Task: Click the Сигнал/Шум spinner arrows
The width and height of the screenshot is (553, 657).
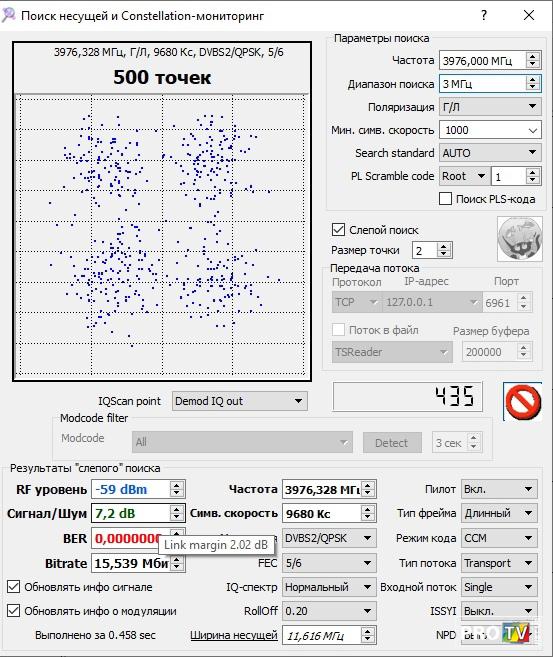Action: click(176, 513)
